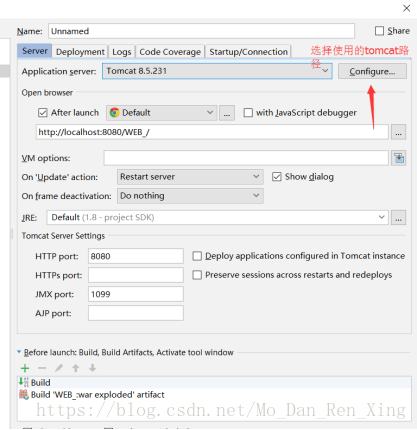Click the Configure... button
Image resolution: width=417 pixels, height=430 pixels.
[x=372, y=71]
